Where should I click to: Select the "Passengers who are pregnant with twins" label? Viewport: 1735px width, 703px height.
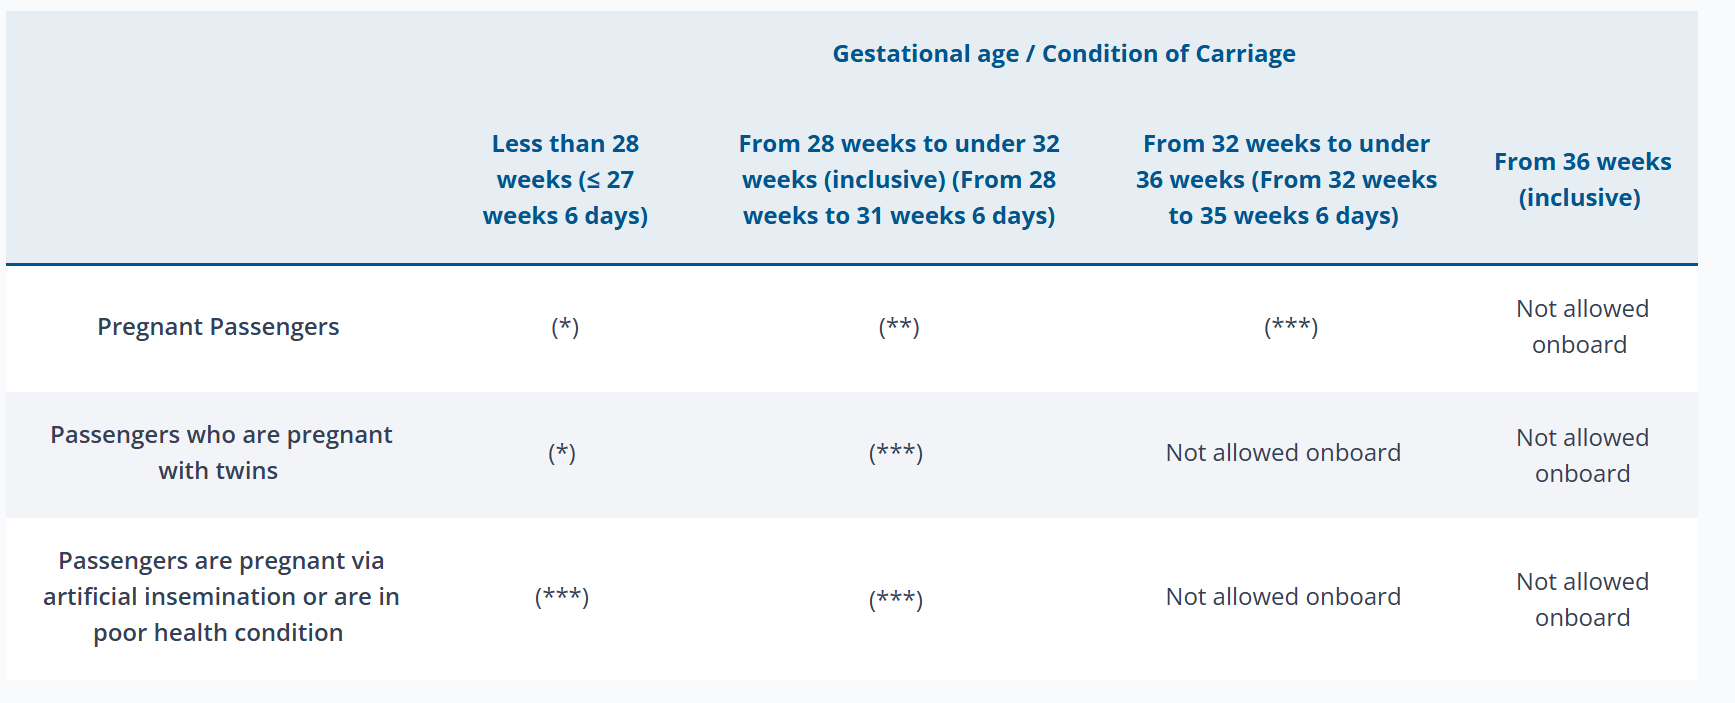tap(220, 453)
